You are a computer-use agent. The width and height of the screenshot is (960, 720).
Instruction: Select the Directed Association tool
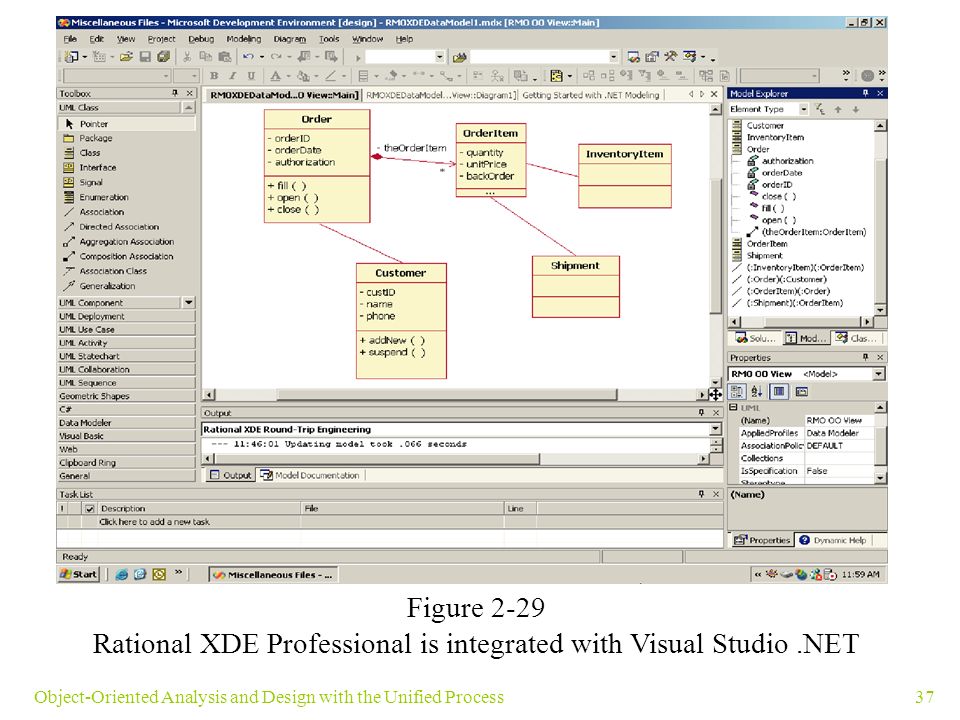(127, 227)
